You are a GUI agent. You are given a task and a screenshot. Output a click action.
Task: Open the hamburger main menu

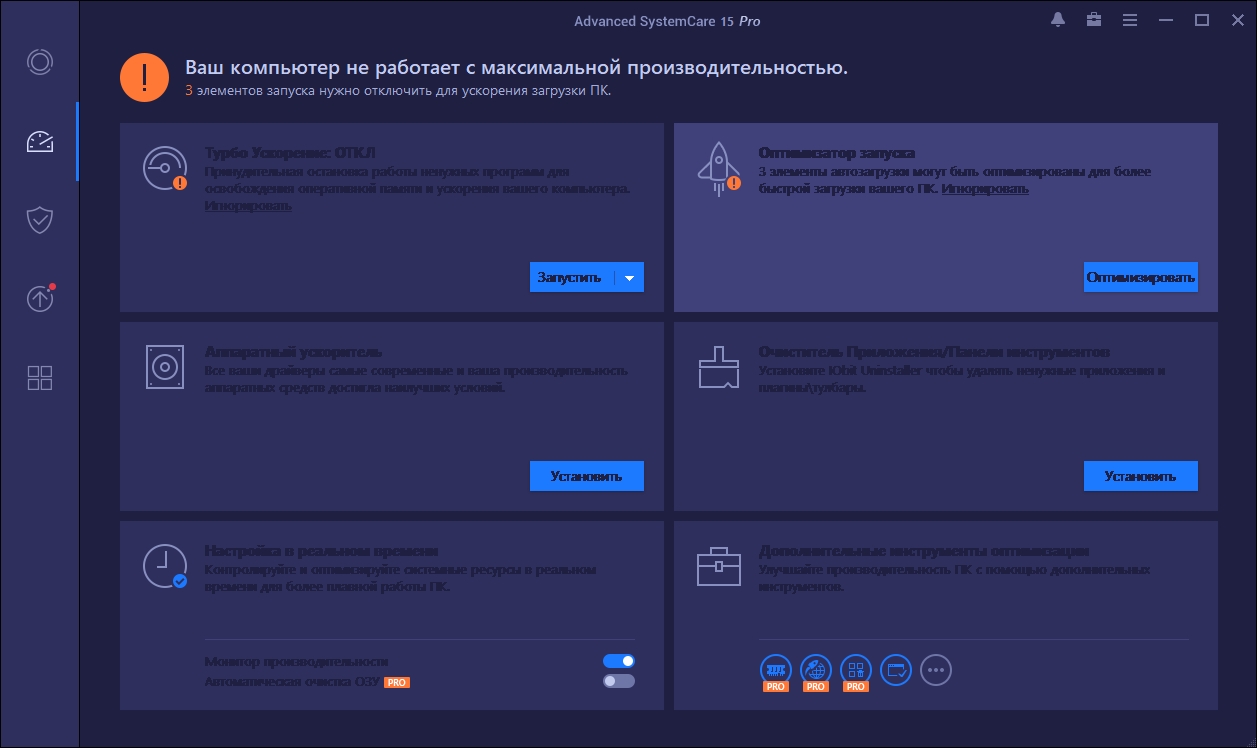point(1130,20)
